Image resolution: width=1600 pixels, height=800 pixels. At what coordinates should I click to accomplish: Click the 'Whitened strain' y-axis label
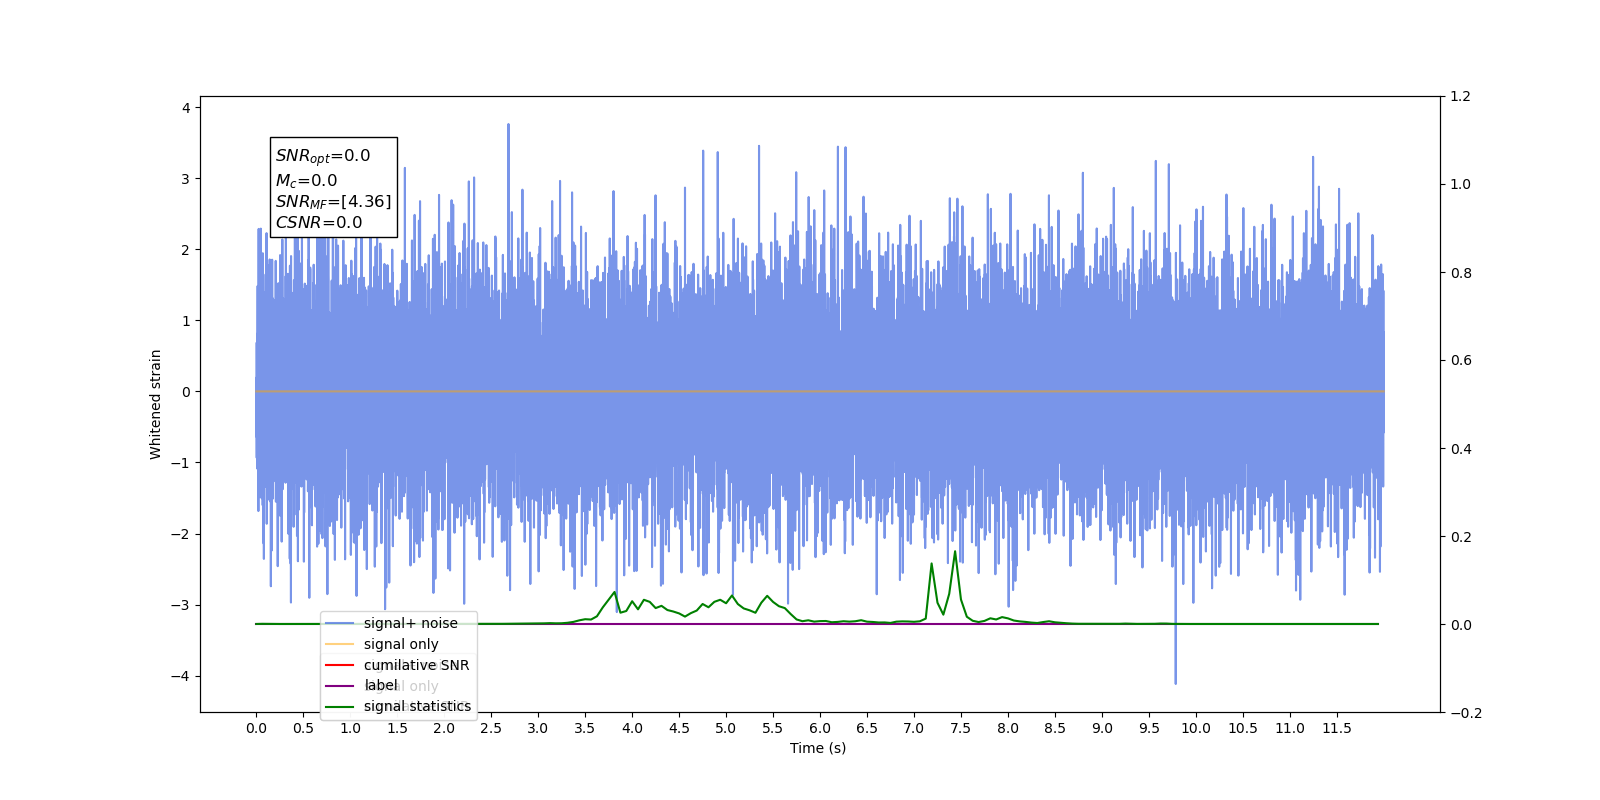(155, 404)
